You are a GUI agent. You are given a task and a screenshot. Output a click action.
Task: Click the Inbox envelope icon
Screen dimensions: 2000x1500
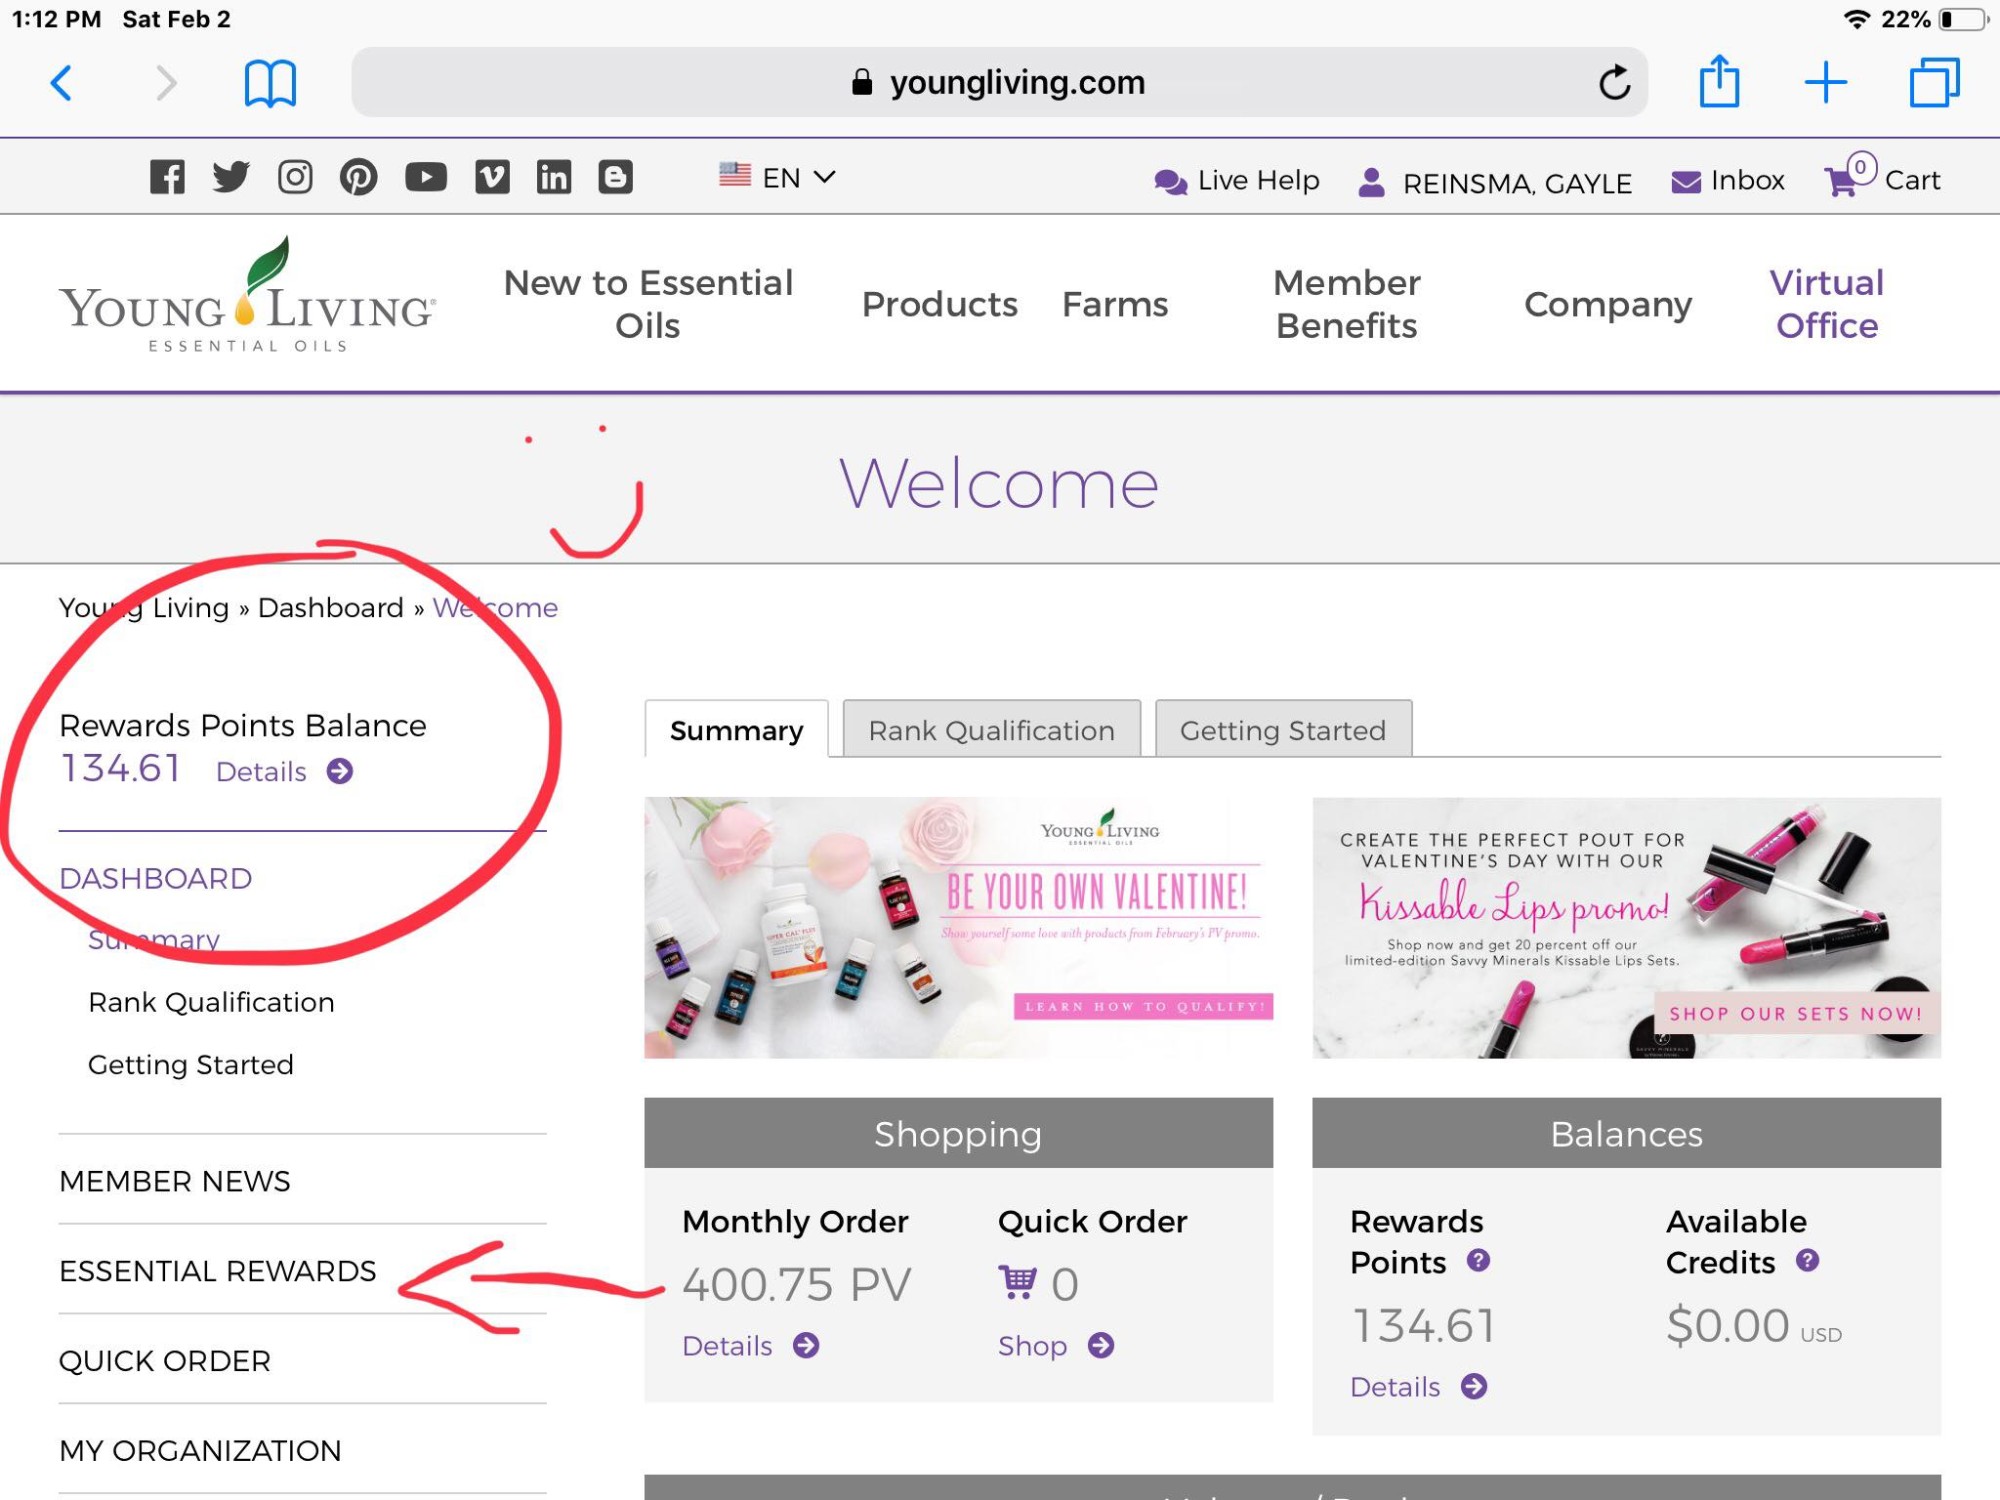click(1686, 182)
